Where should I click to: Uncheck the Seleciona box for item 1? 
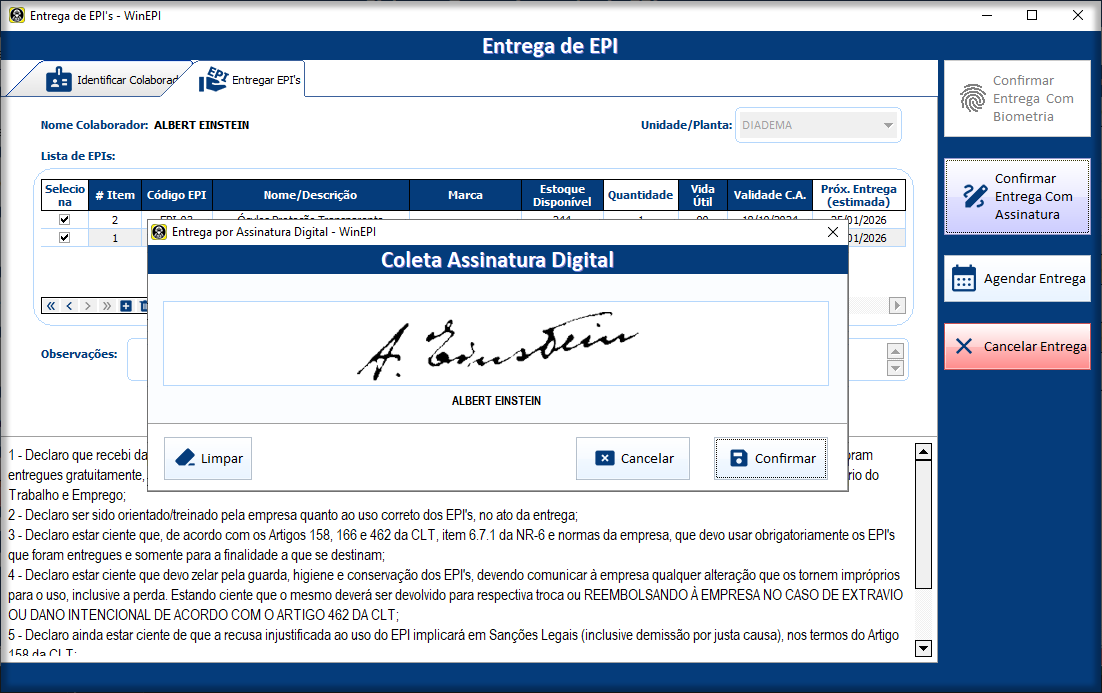(x=65, y=238)
